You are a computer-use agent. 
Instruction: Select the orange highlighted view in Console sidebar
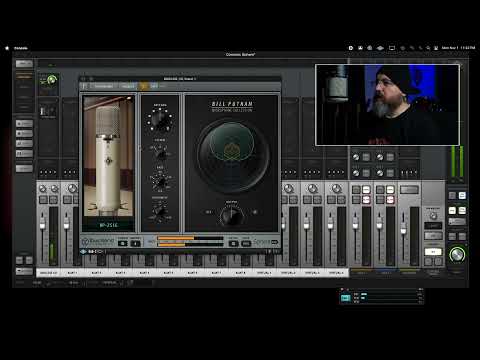pyautogui.click(x=24, y=76)
